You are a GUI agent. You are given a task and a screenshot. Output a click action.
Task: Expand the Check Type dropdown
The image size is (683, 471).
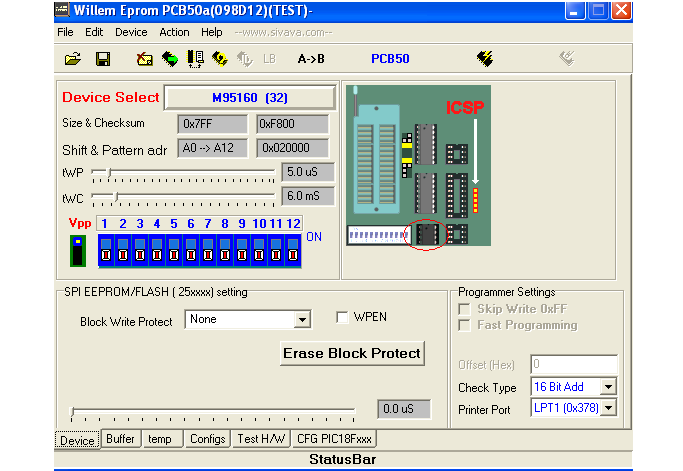(608, 387)
